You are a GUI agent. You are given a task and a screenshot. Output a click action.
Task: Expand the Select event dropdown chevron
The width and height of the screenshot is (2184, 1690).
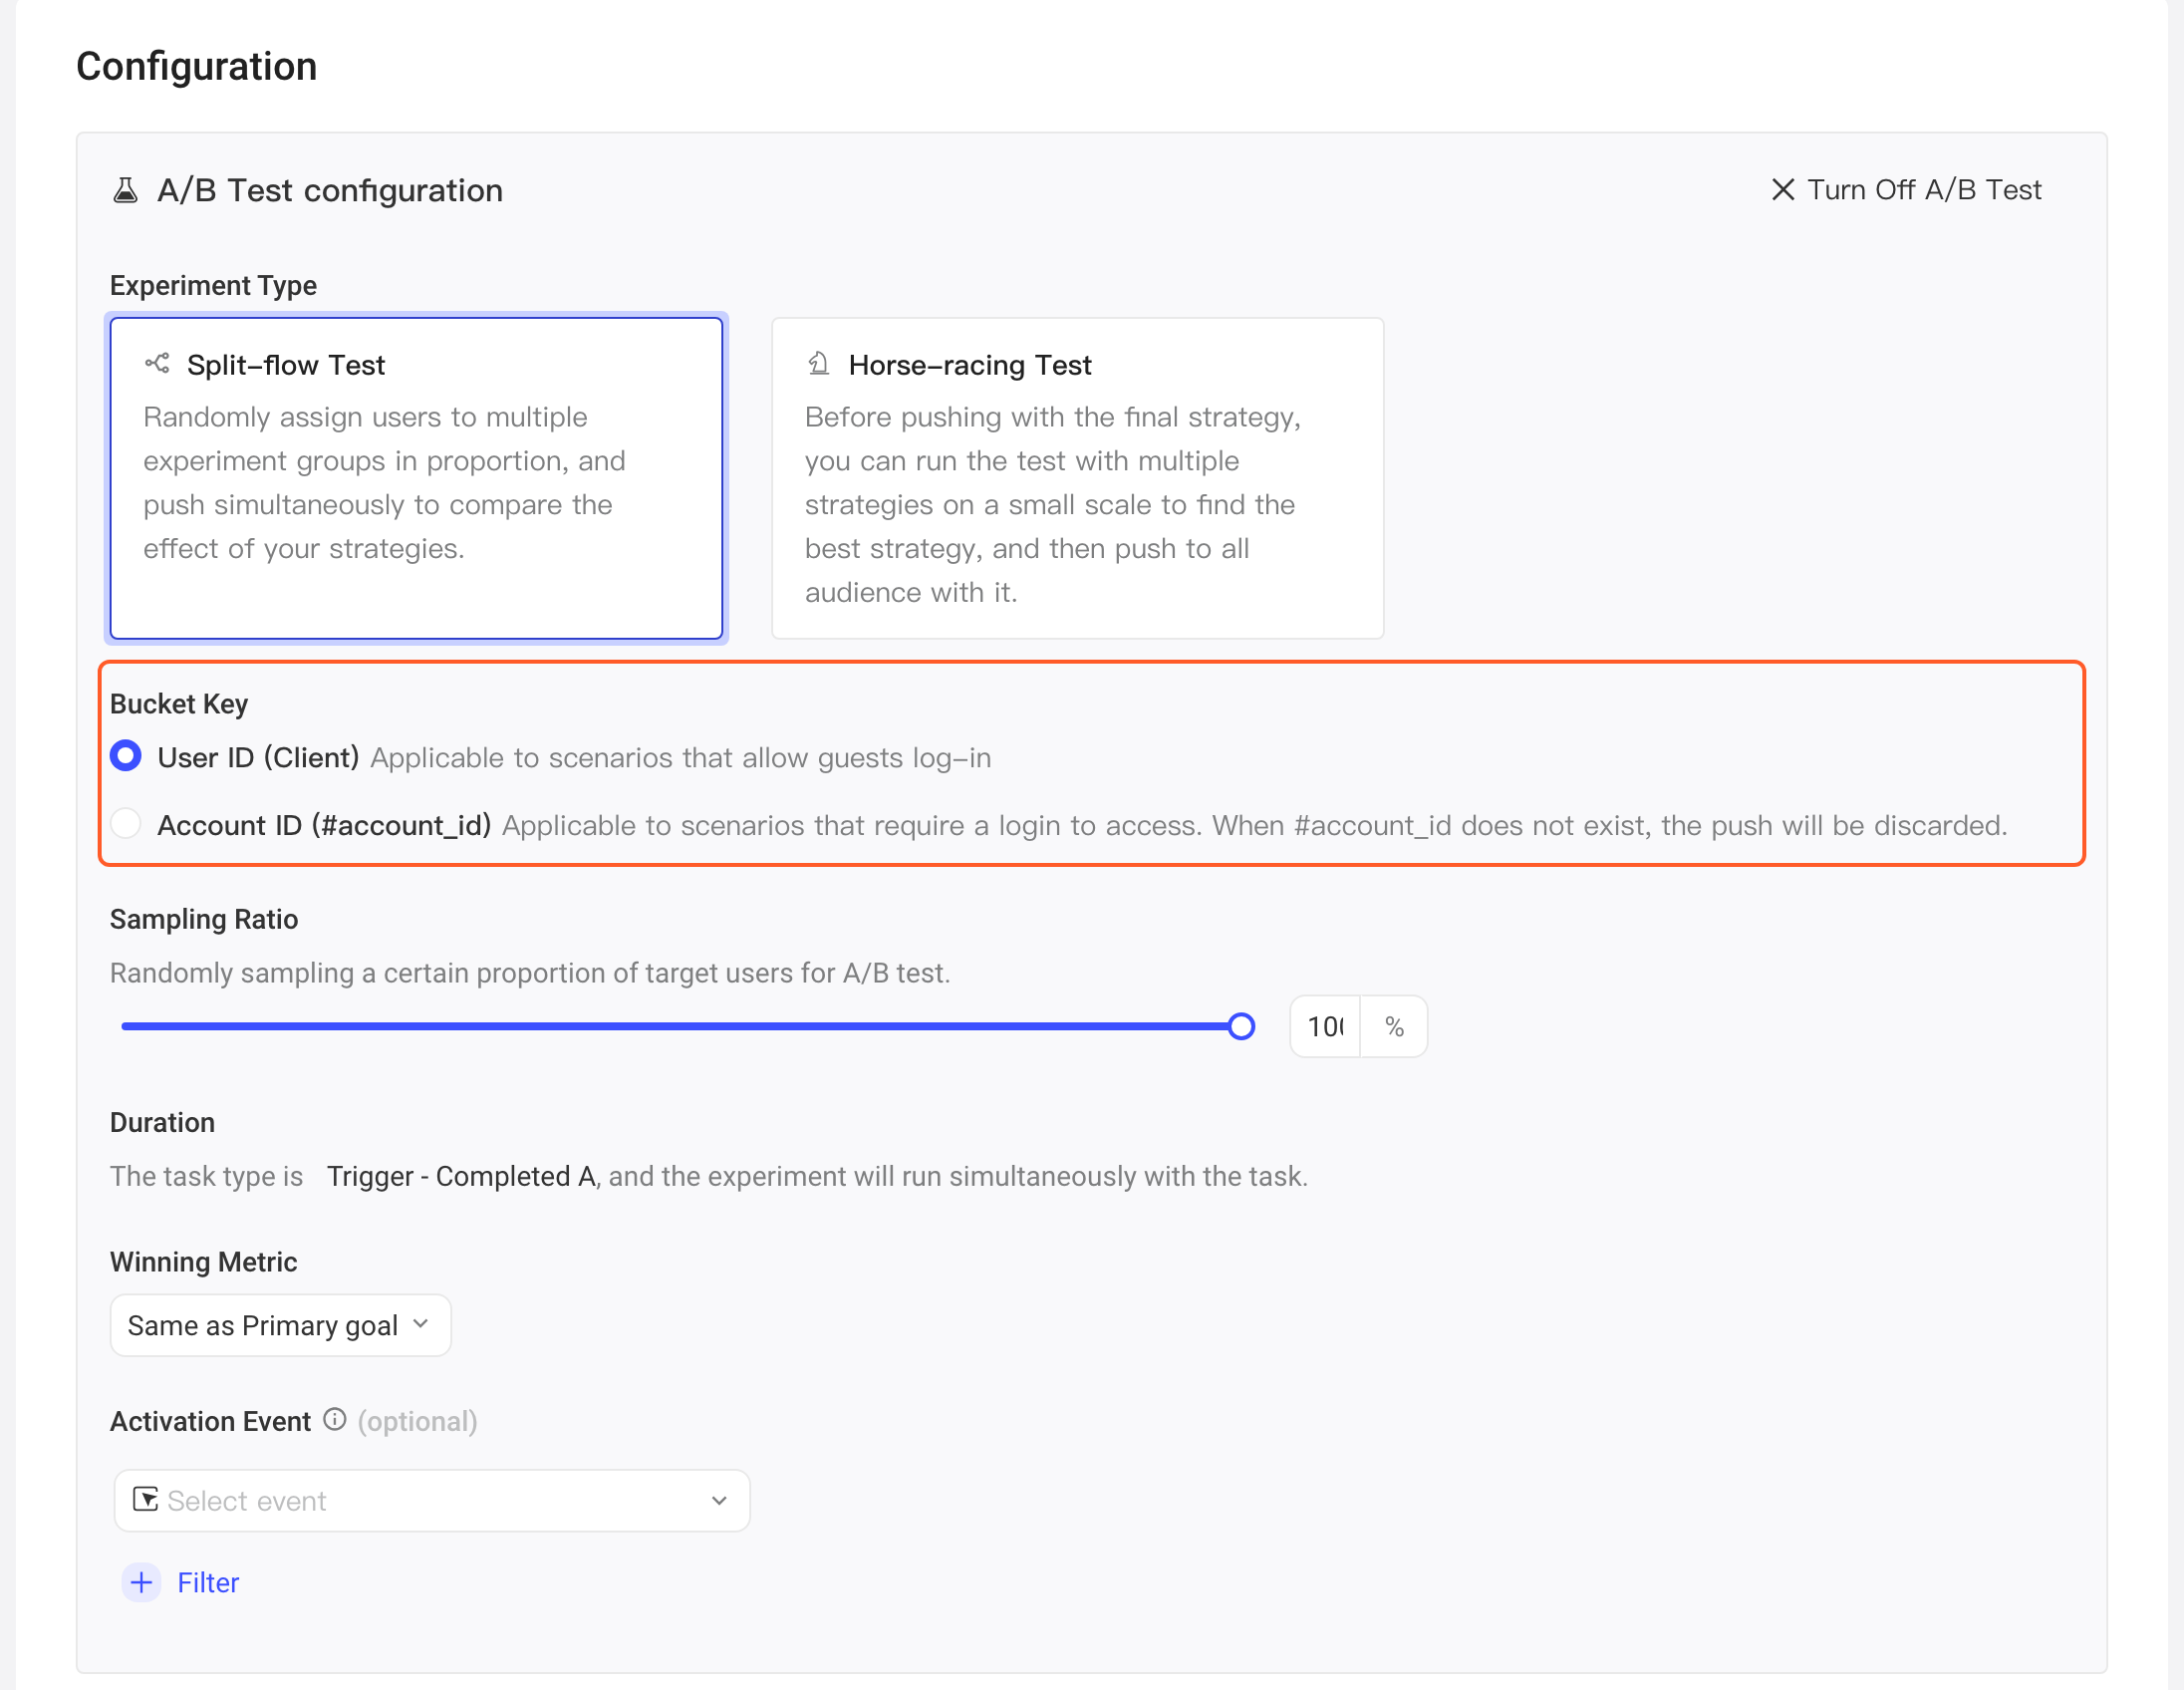coord(719,1500)
